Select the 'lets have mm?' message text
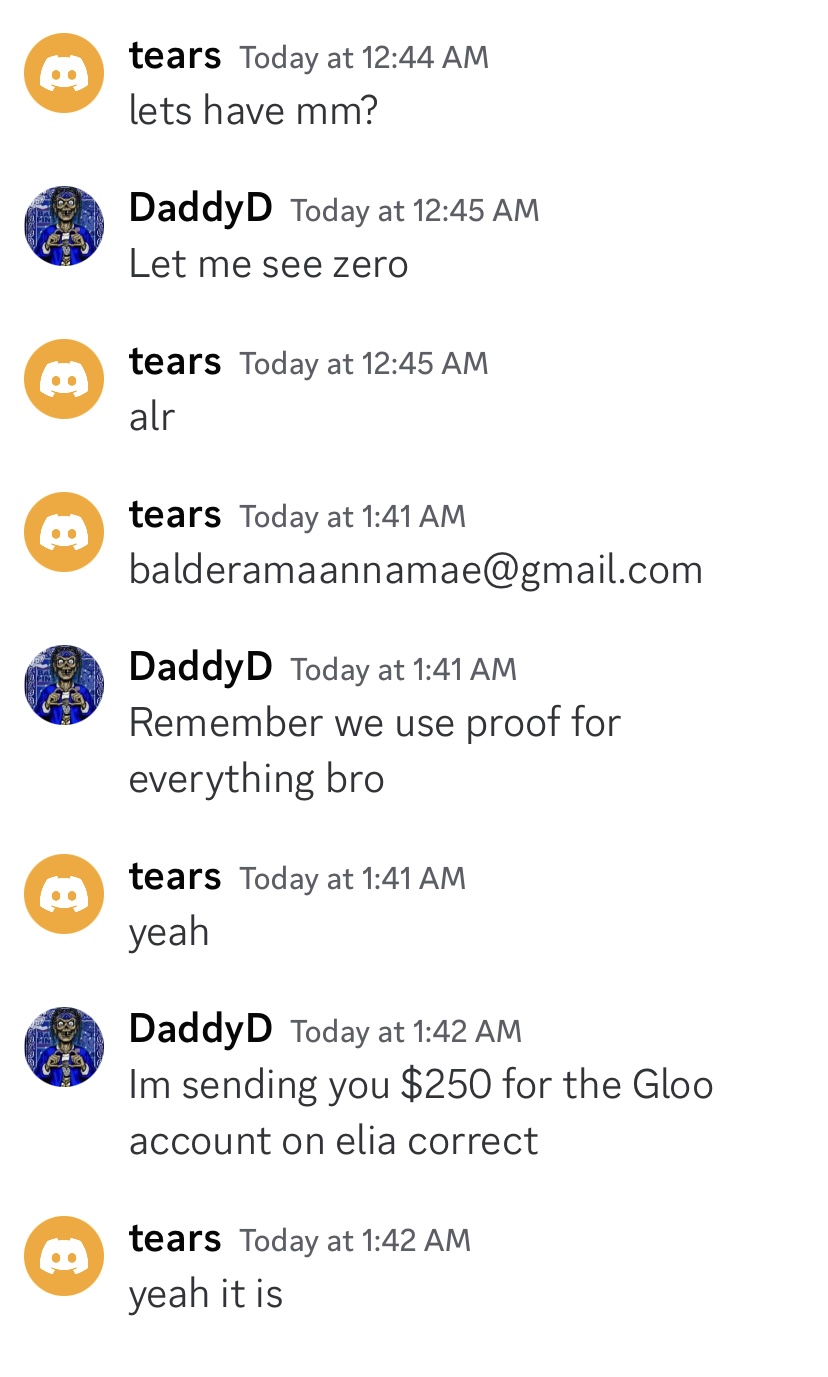 [x=254, y=110]
